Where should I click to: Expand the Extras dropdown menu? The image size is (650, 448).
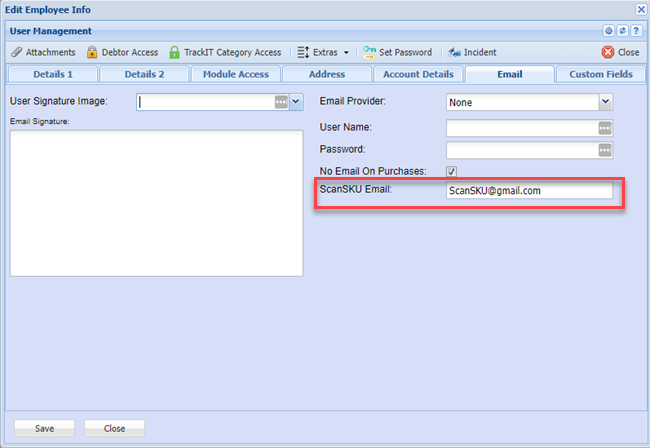click(x=323, y=52)
